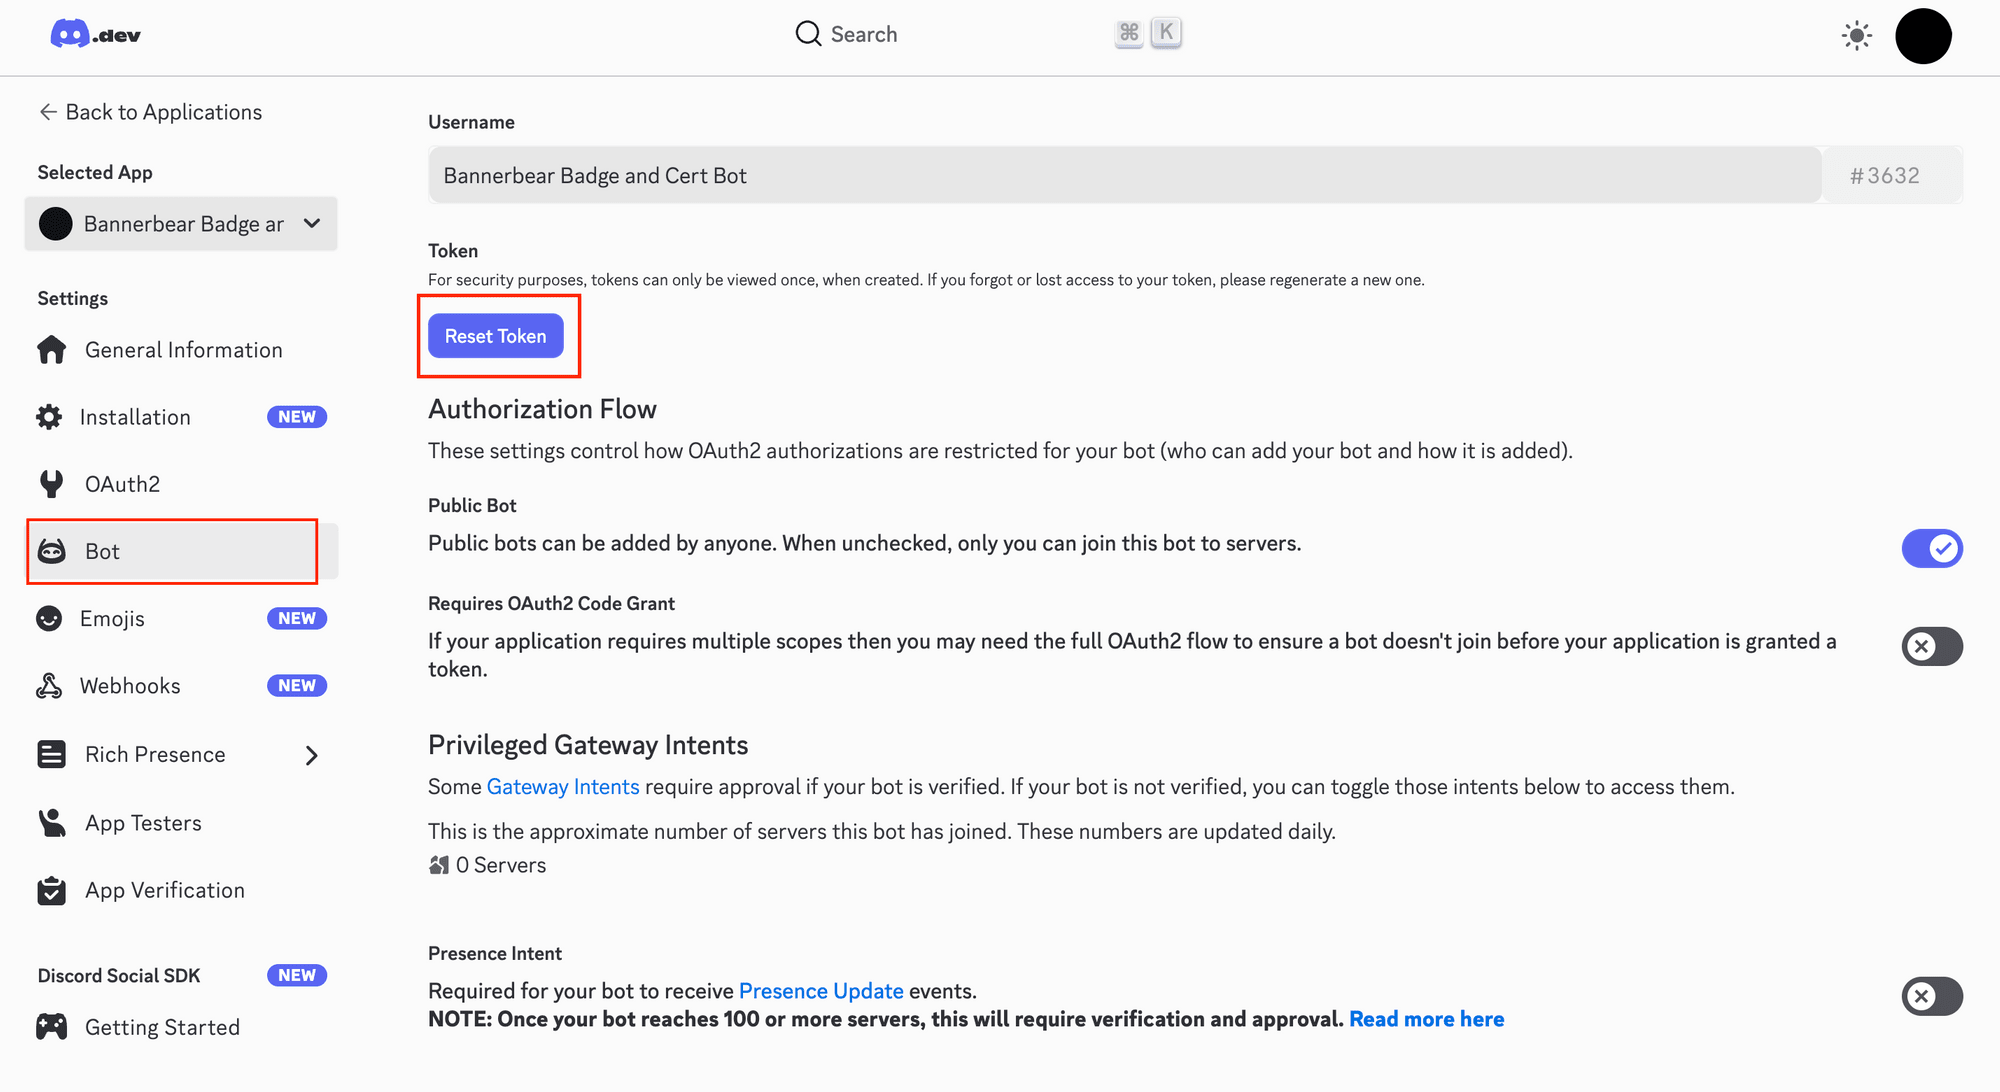Open the Selected App dropdown
Image resolution: width=2000 pixels, height=1092 pixels.
coord(181,224)
